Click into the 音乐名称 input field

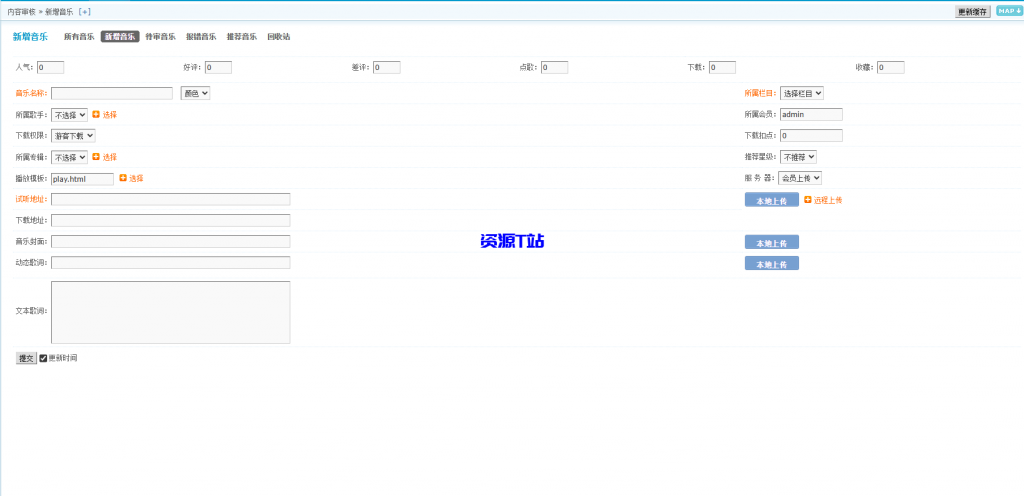112,93
